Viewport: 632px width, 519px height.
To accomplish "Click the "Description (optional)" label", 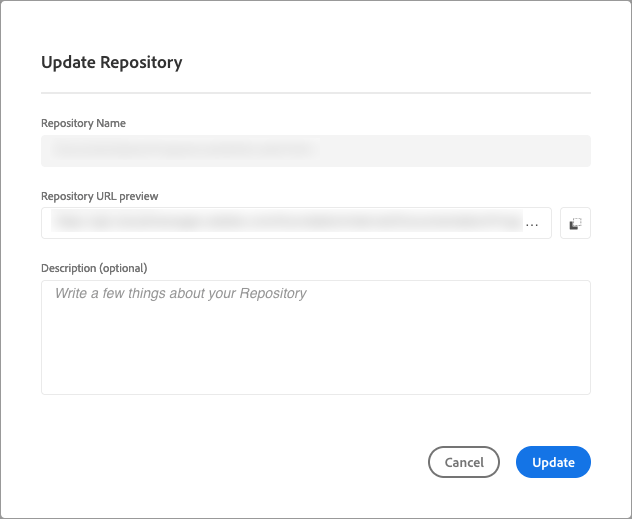I will point(94,268).
